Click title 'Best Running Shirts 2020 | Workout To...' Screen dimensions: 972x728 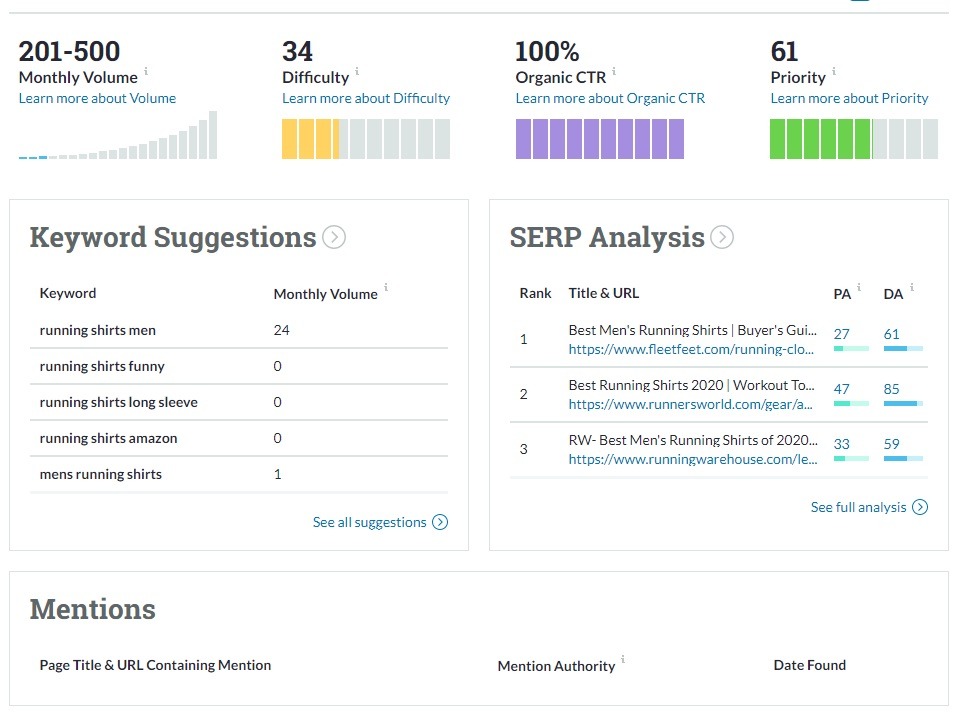click(692, 385)
